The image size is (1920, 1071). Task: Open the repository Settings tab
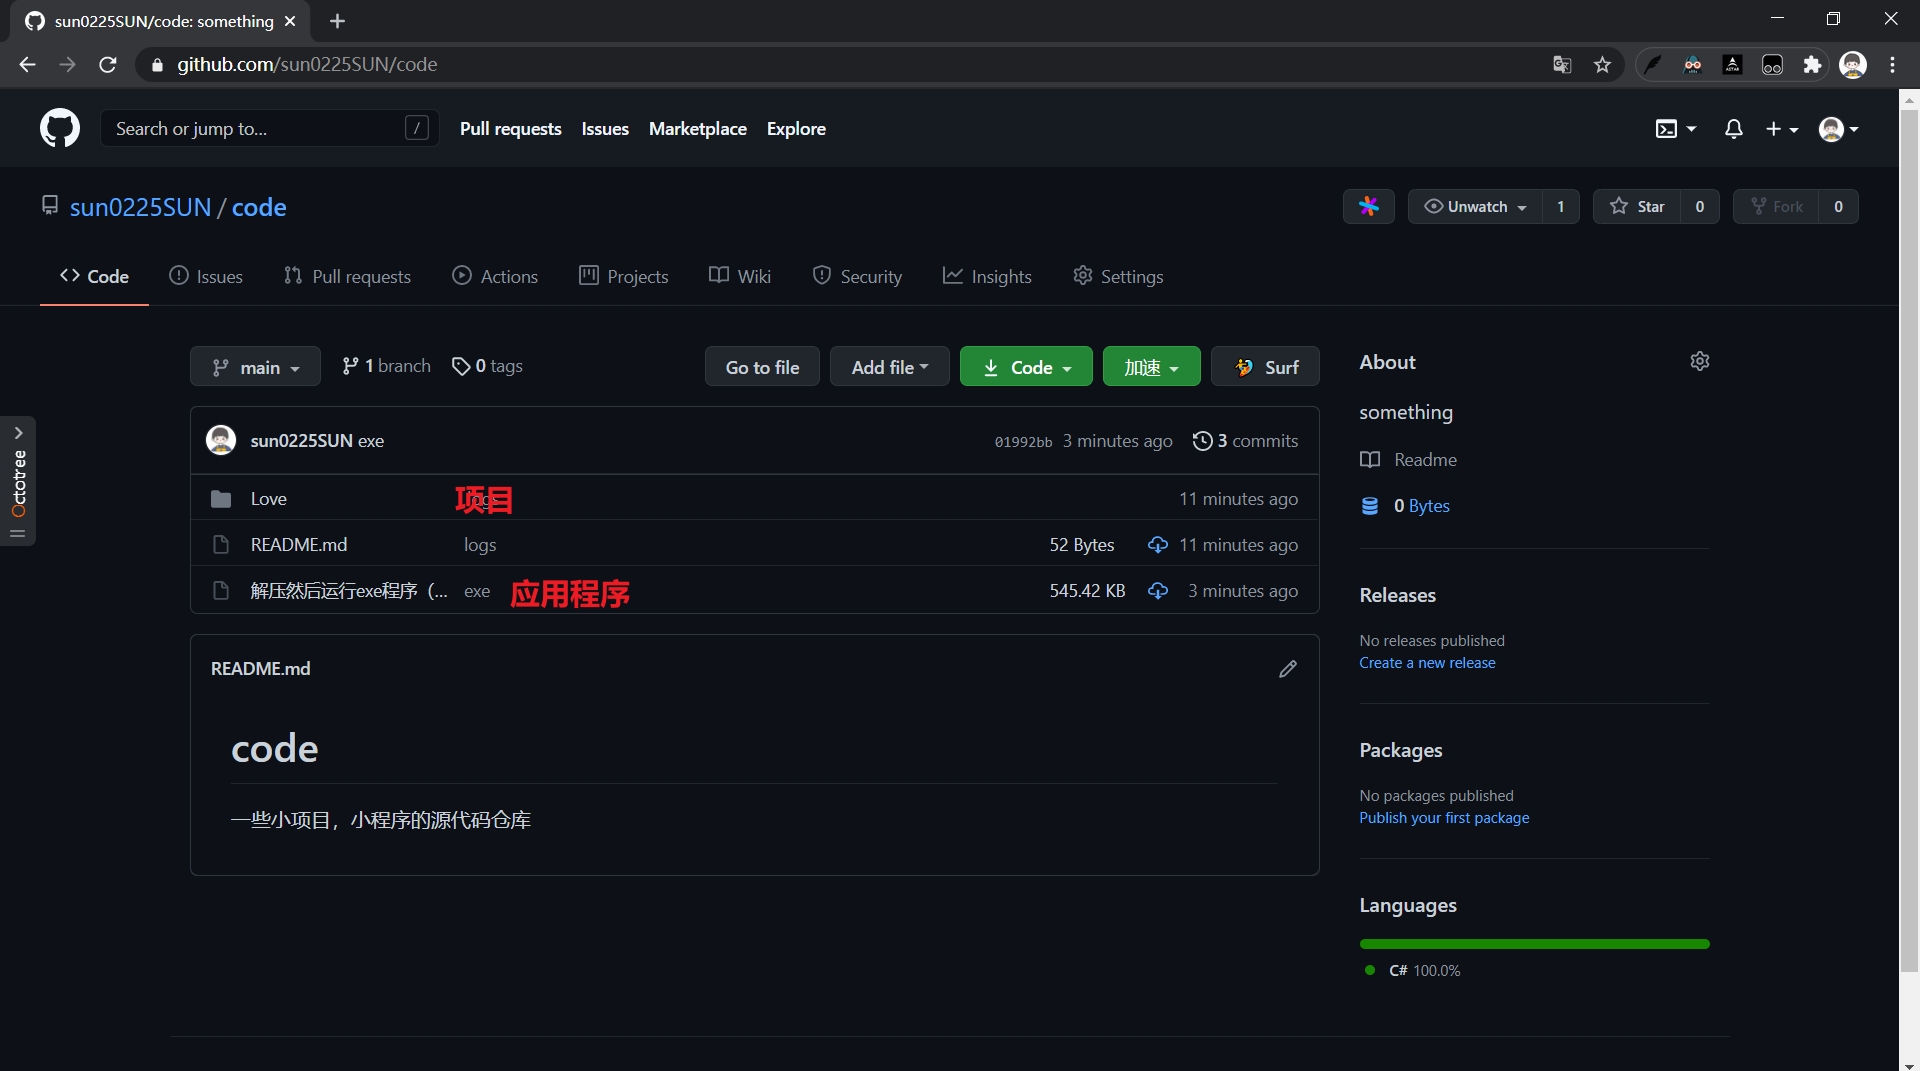pos(1118,276)
